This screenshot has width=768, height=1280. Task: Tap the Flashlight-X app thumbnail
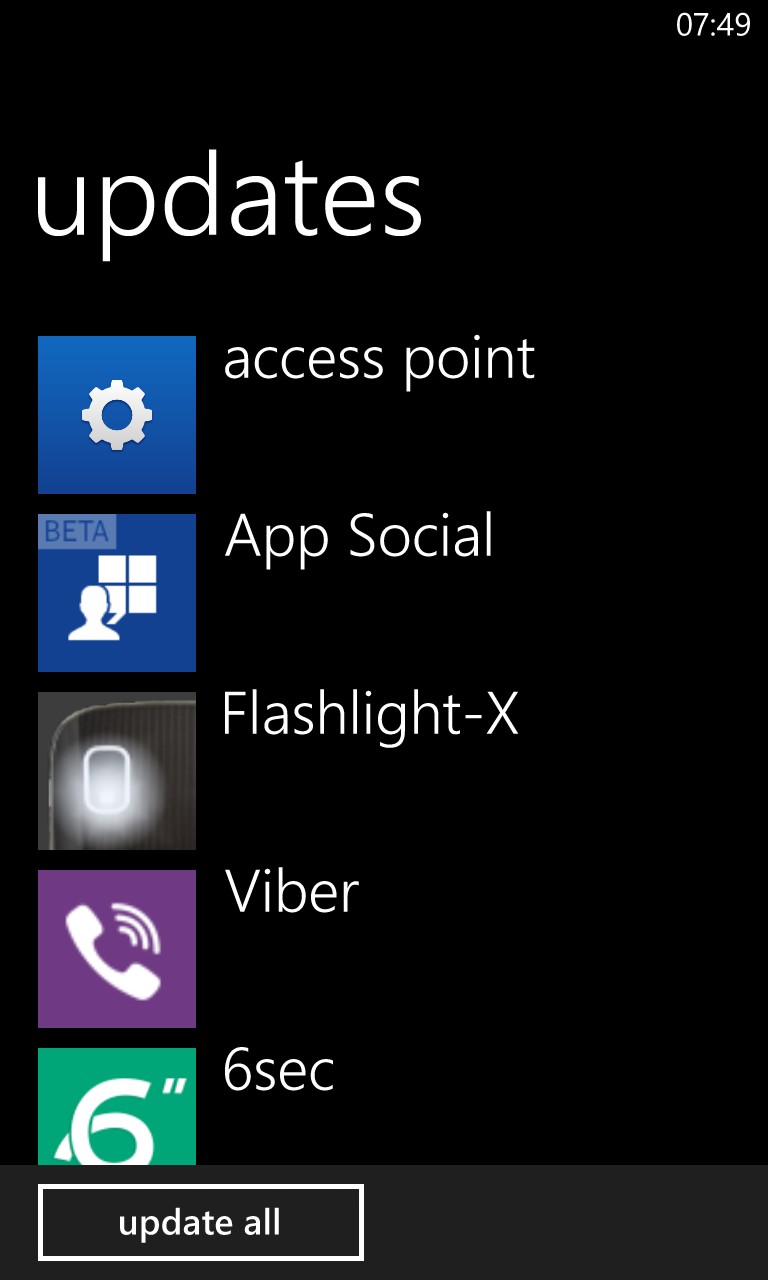click(x=117, y=771)
